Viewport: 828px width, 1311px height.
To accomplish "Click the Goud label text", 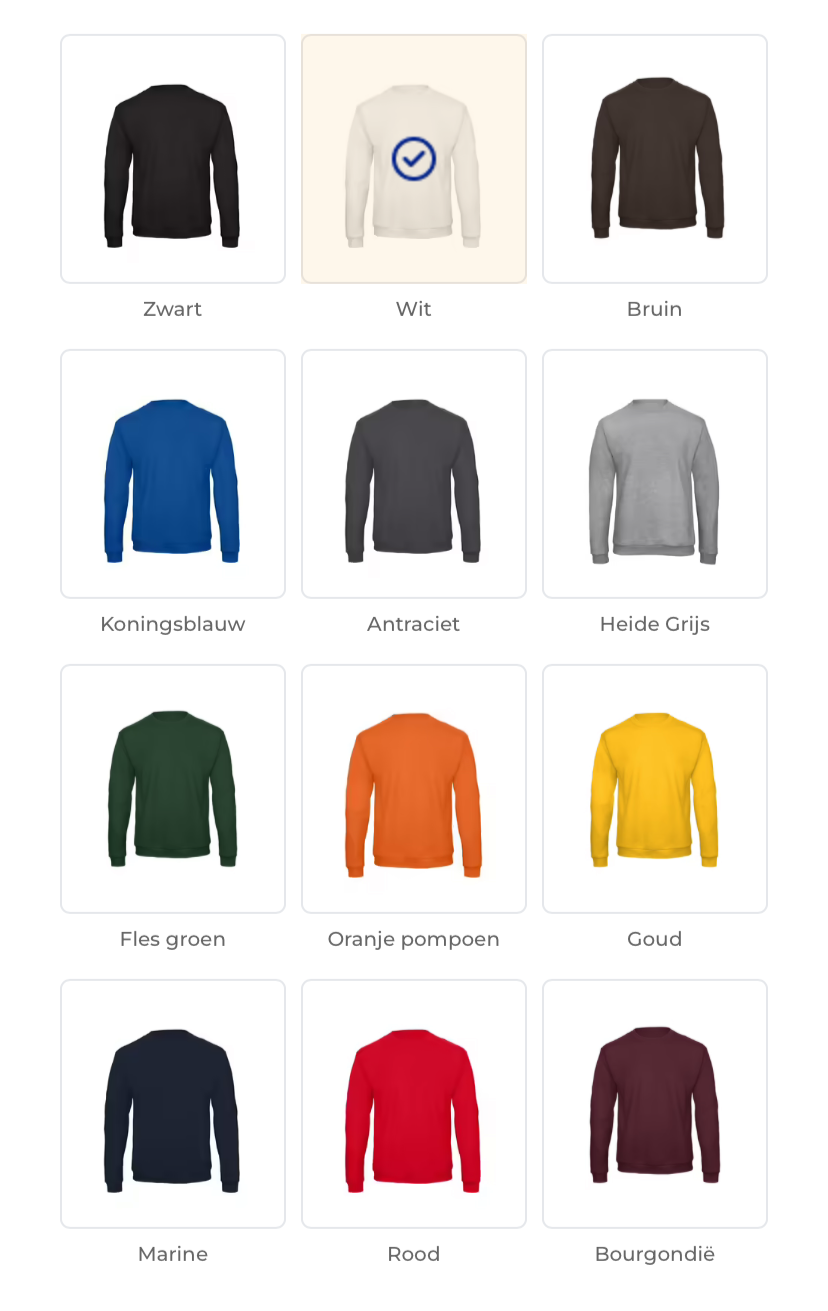I will [x=655, y=939].
